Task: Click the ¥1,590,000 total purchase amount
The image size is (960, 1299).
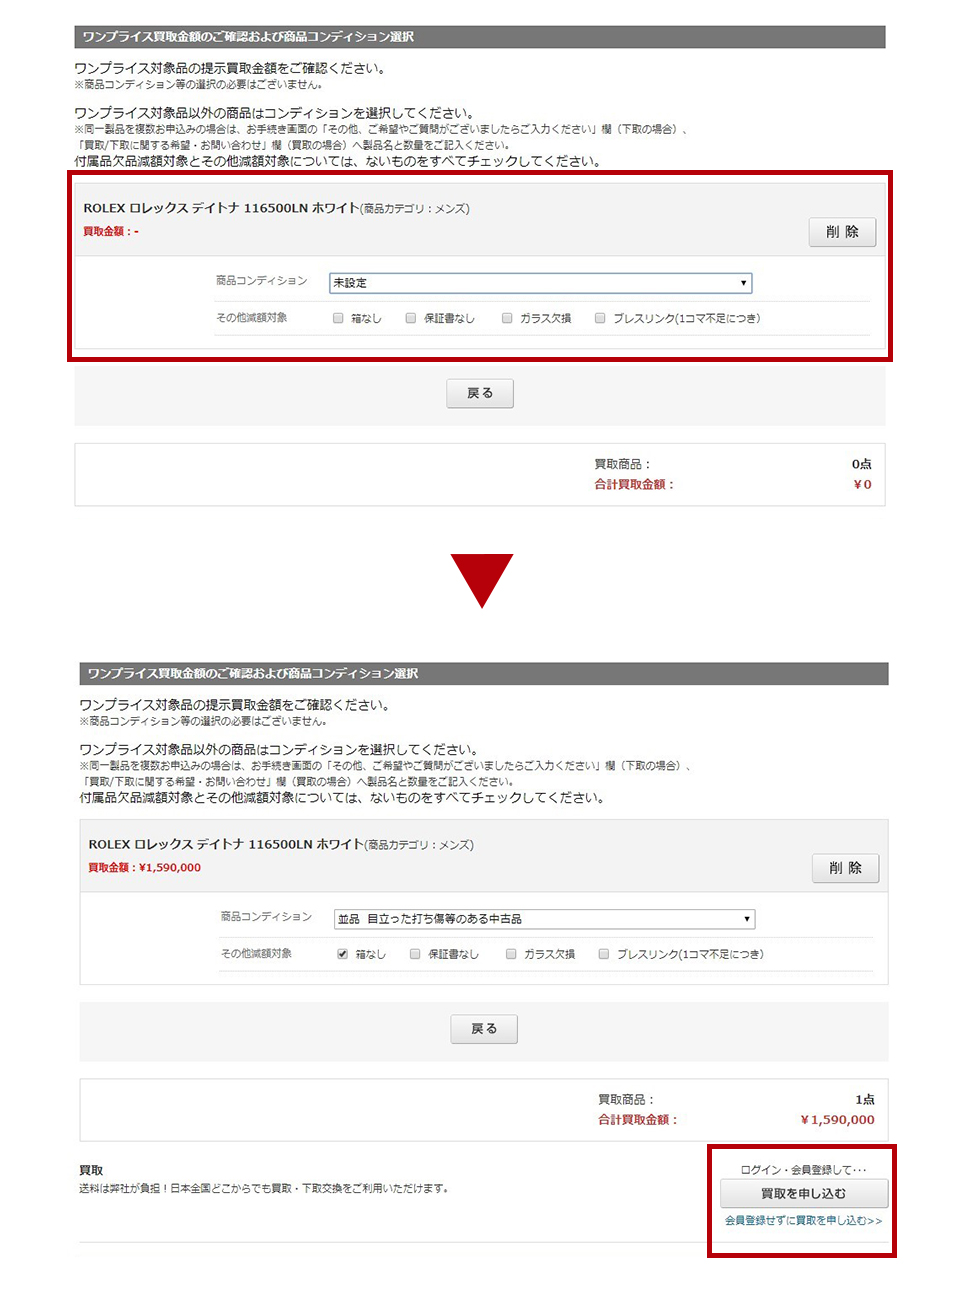Action: 837,1120
